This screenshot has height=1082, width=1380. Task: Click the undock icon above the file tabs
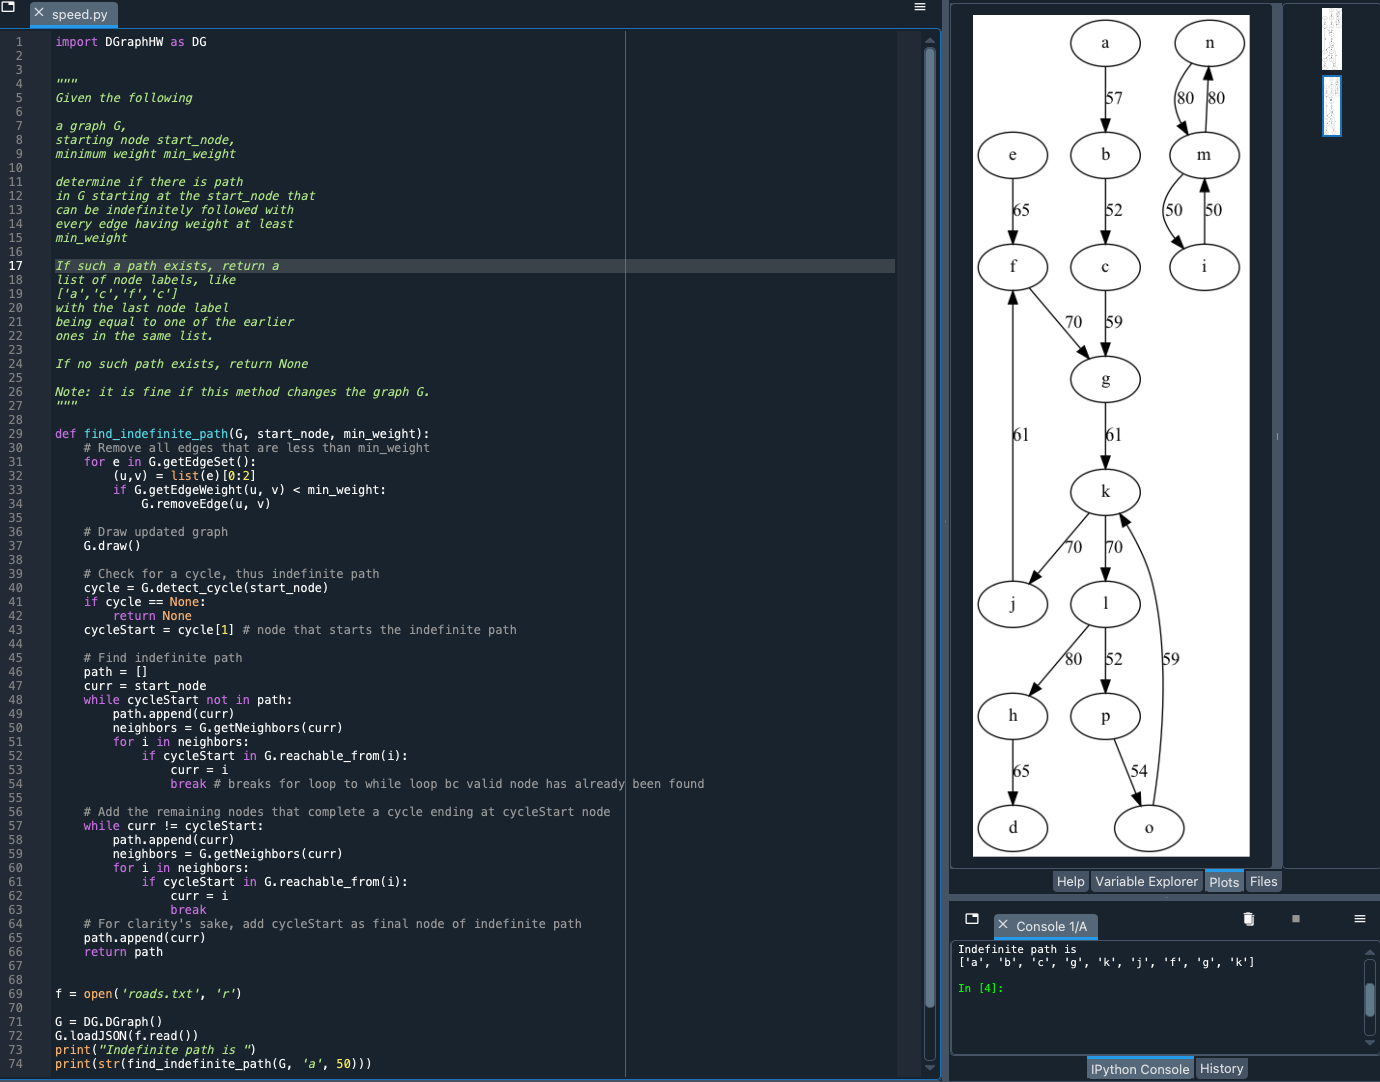10,6
